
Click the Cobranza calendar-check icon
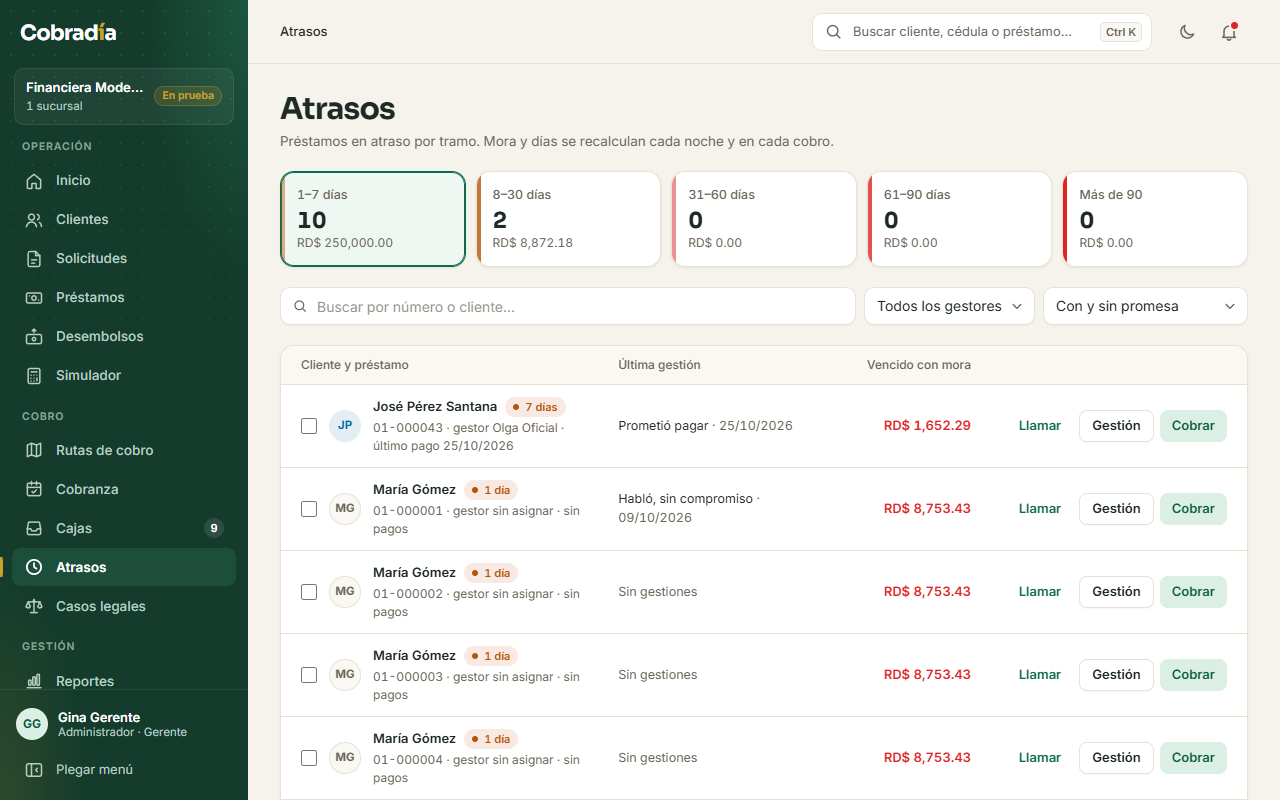pyautogui.click(x=34, y=490)
